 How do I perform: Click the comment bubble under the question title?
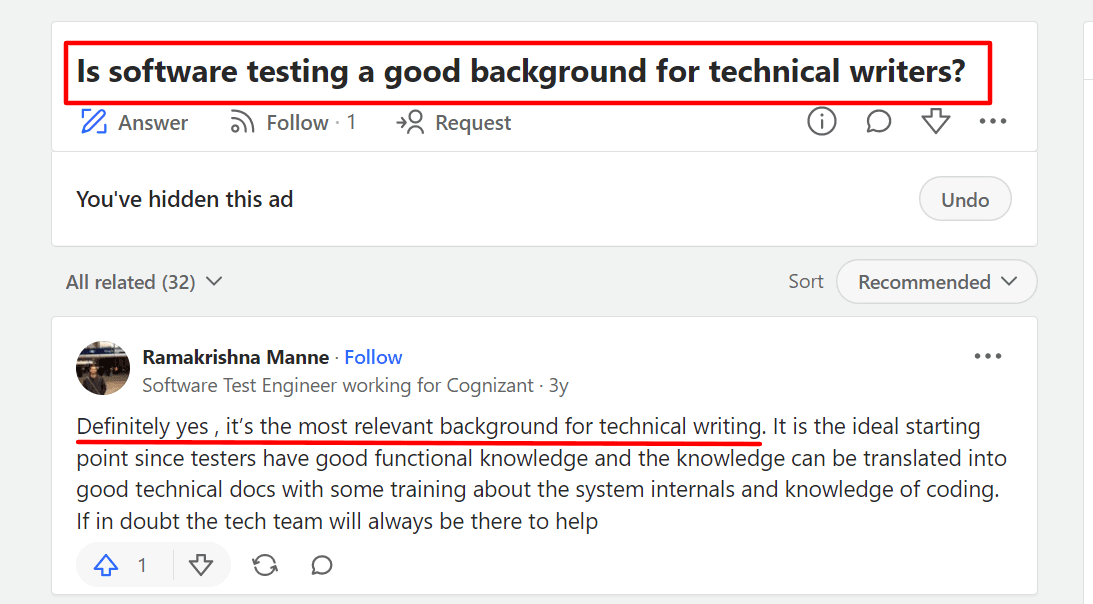click(x=878, y=121)
